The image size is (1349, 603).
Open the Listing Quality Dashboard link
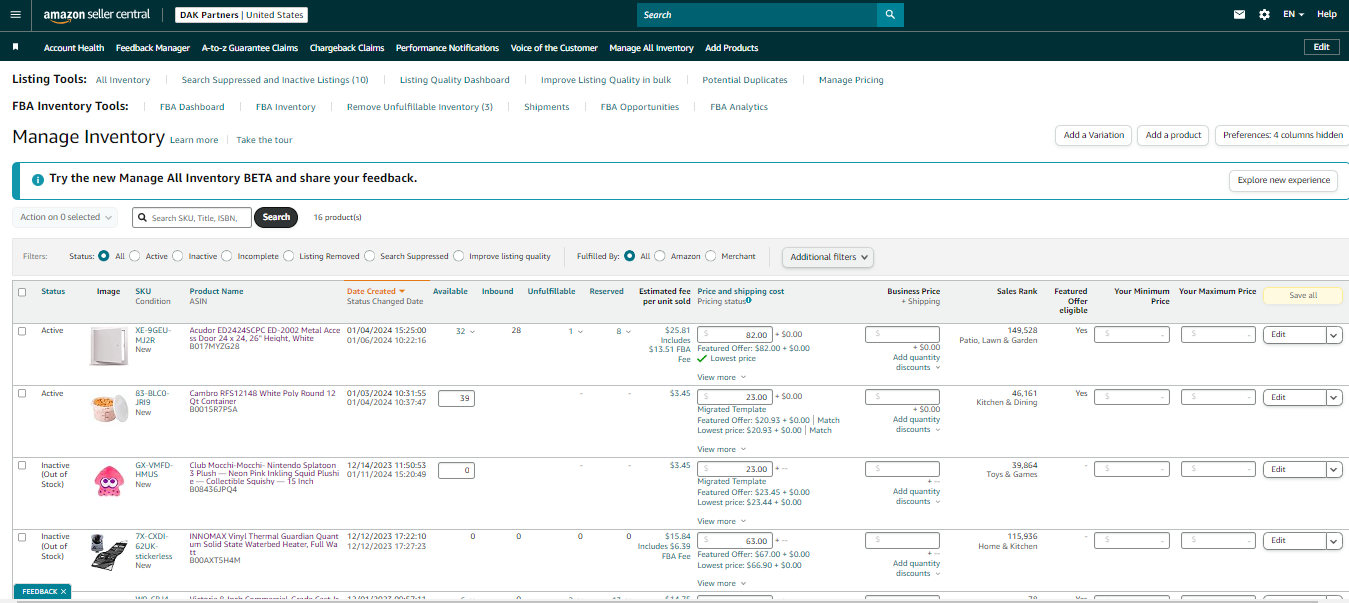[x=454, y=80]
